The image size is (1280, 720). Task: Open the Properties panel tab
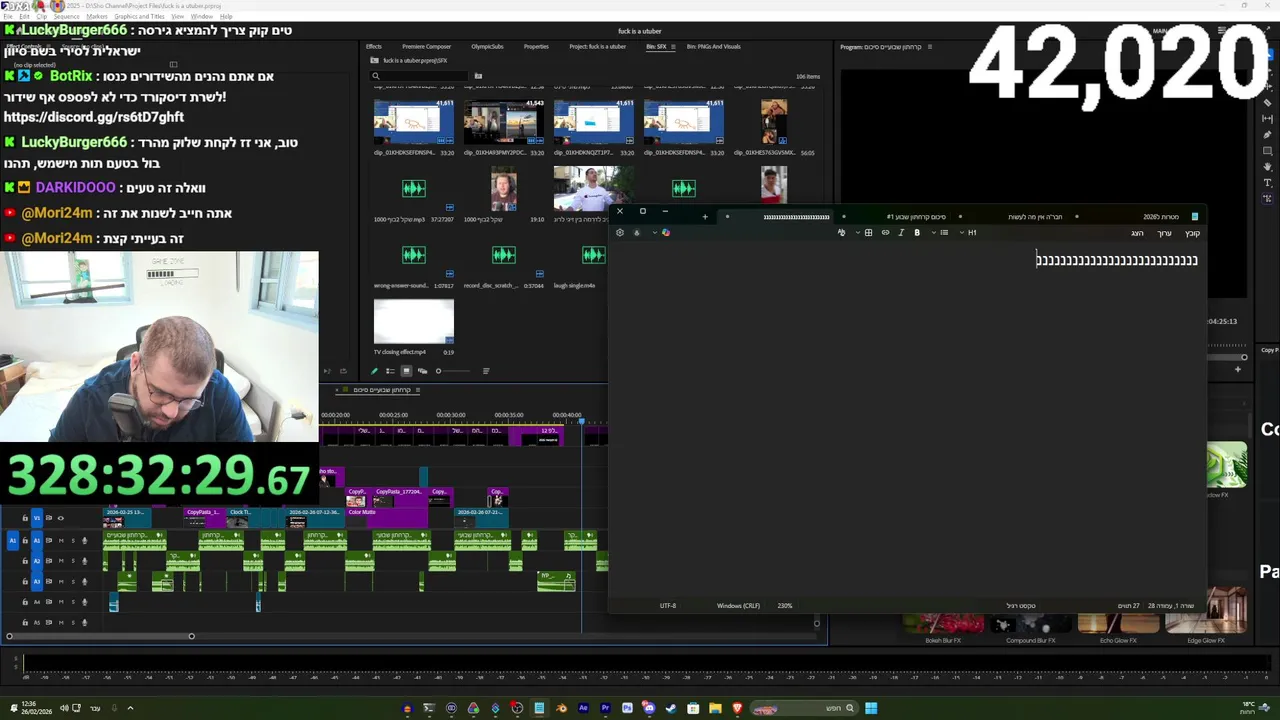coord(536,46)
